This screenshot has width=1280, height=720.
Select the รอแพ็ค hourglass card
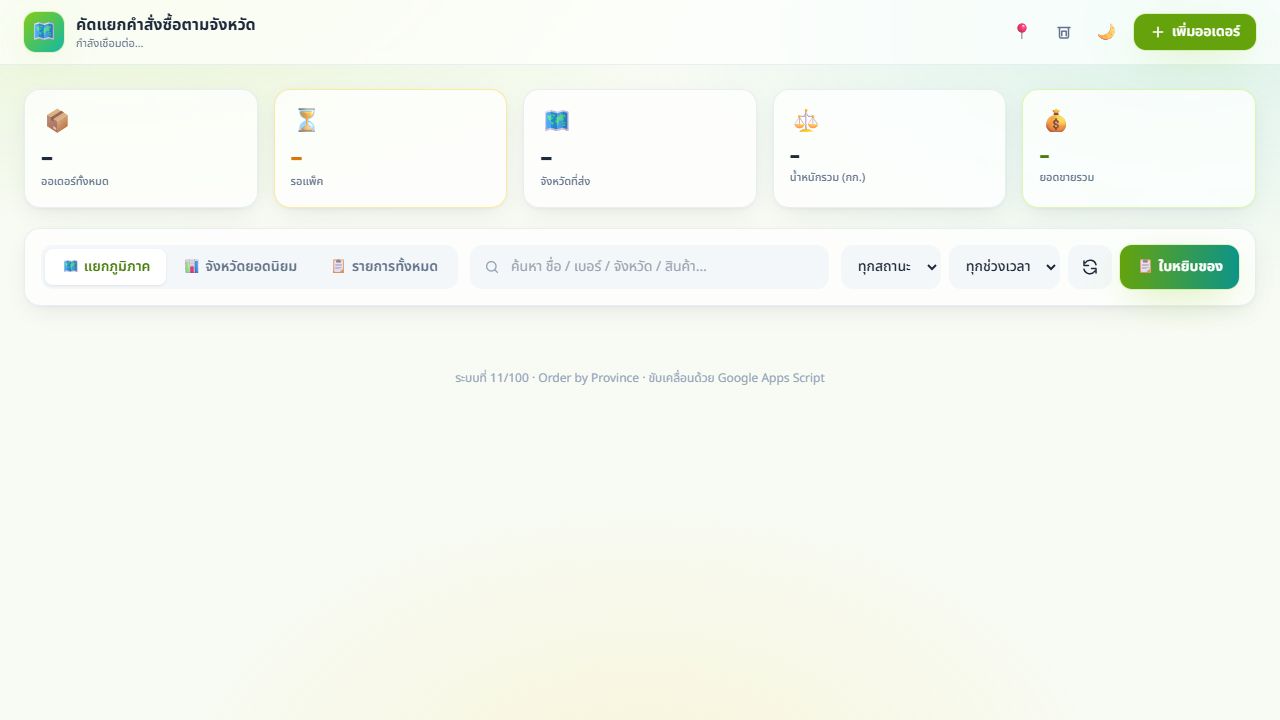click(390, 149)
